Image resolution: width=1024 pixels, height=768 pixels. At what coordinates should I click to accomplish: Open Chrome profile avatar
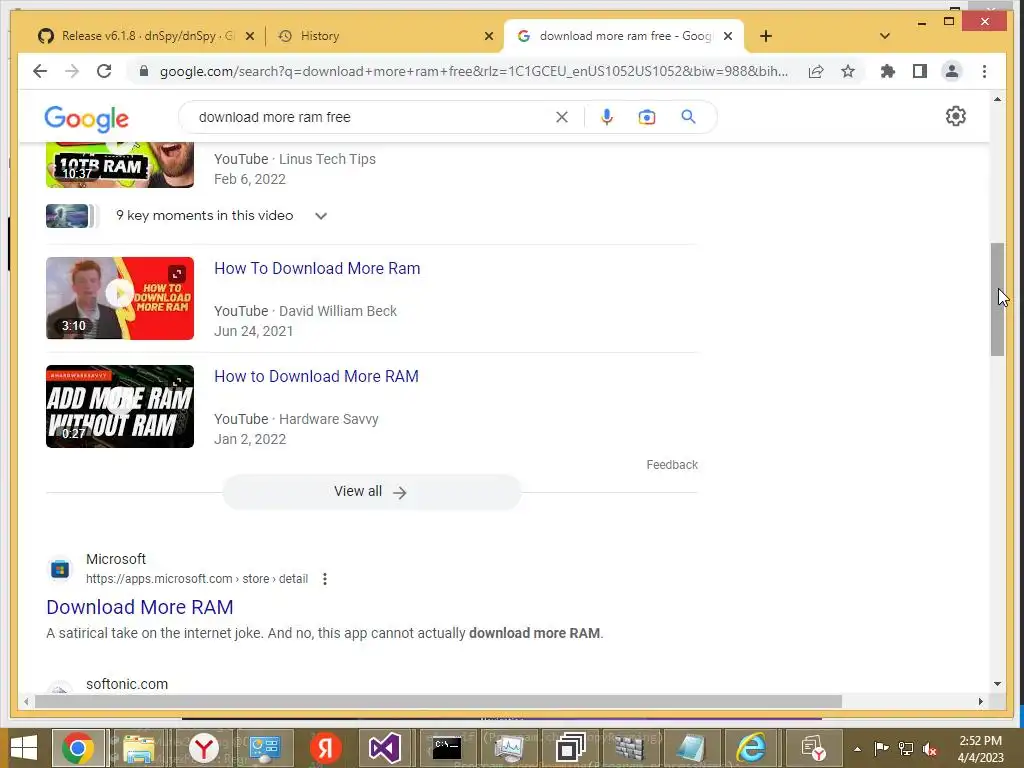pos(952,71)
